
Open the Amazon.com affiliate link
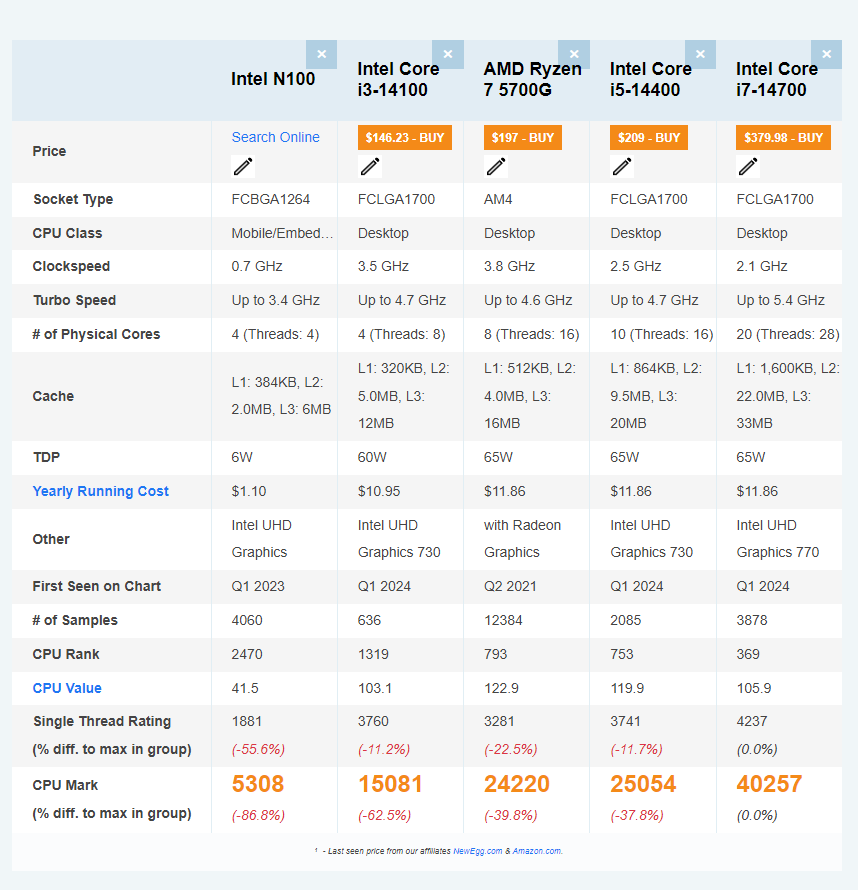coord(537,851)
